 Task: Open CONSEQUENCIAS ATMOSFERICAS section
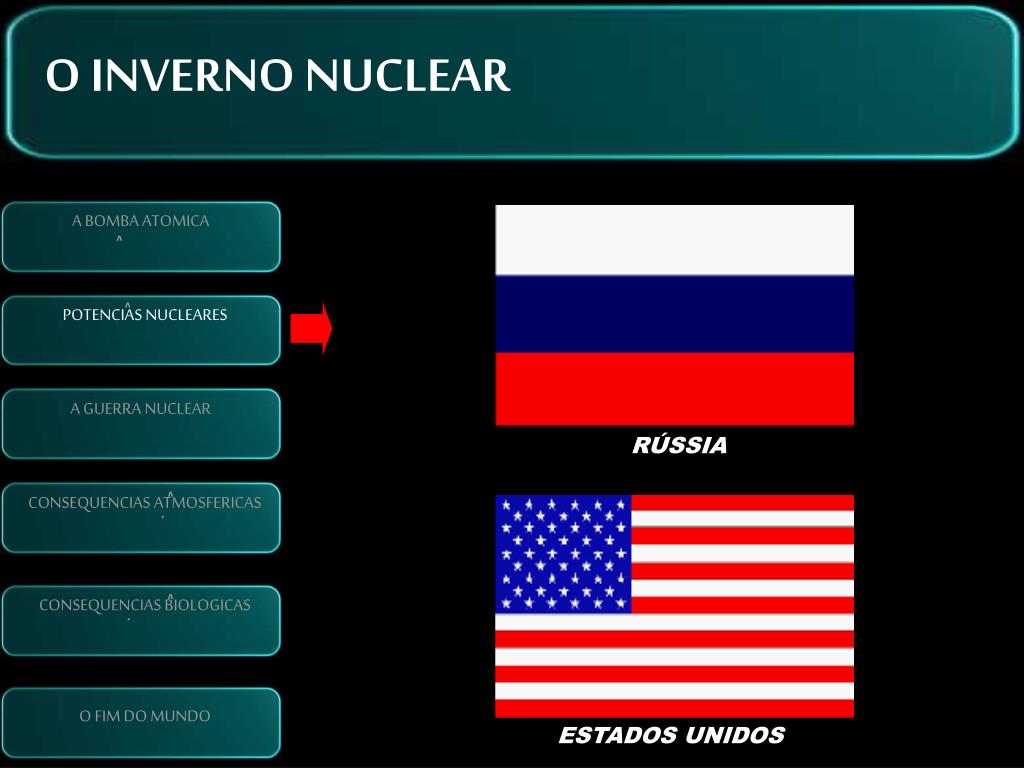[x=141, y=517]
